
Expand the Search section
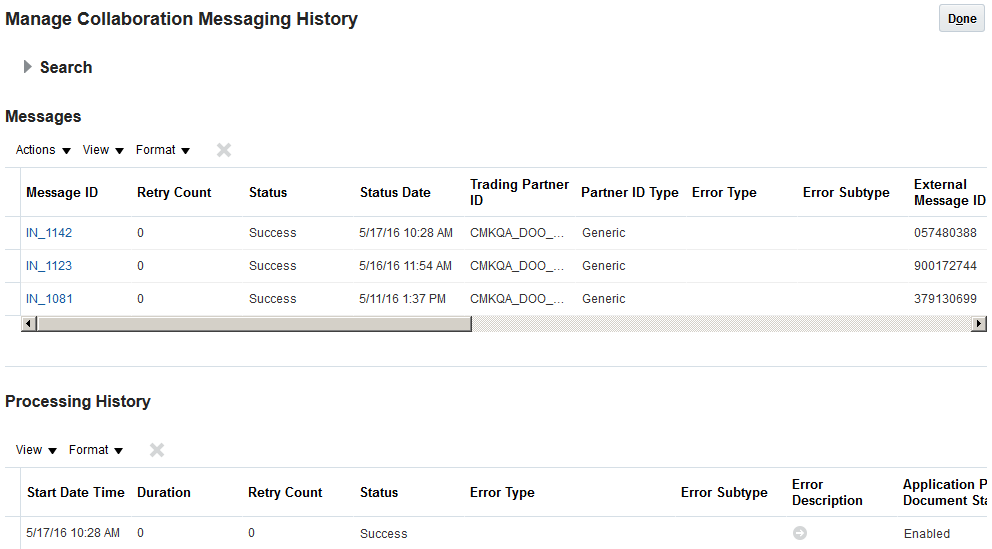pyautogui.click(x=28, y=67)
